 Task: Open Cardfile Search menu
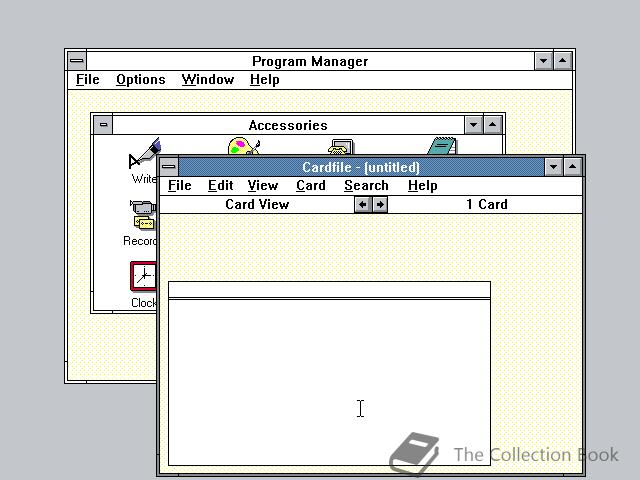(366, 185)
